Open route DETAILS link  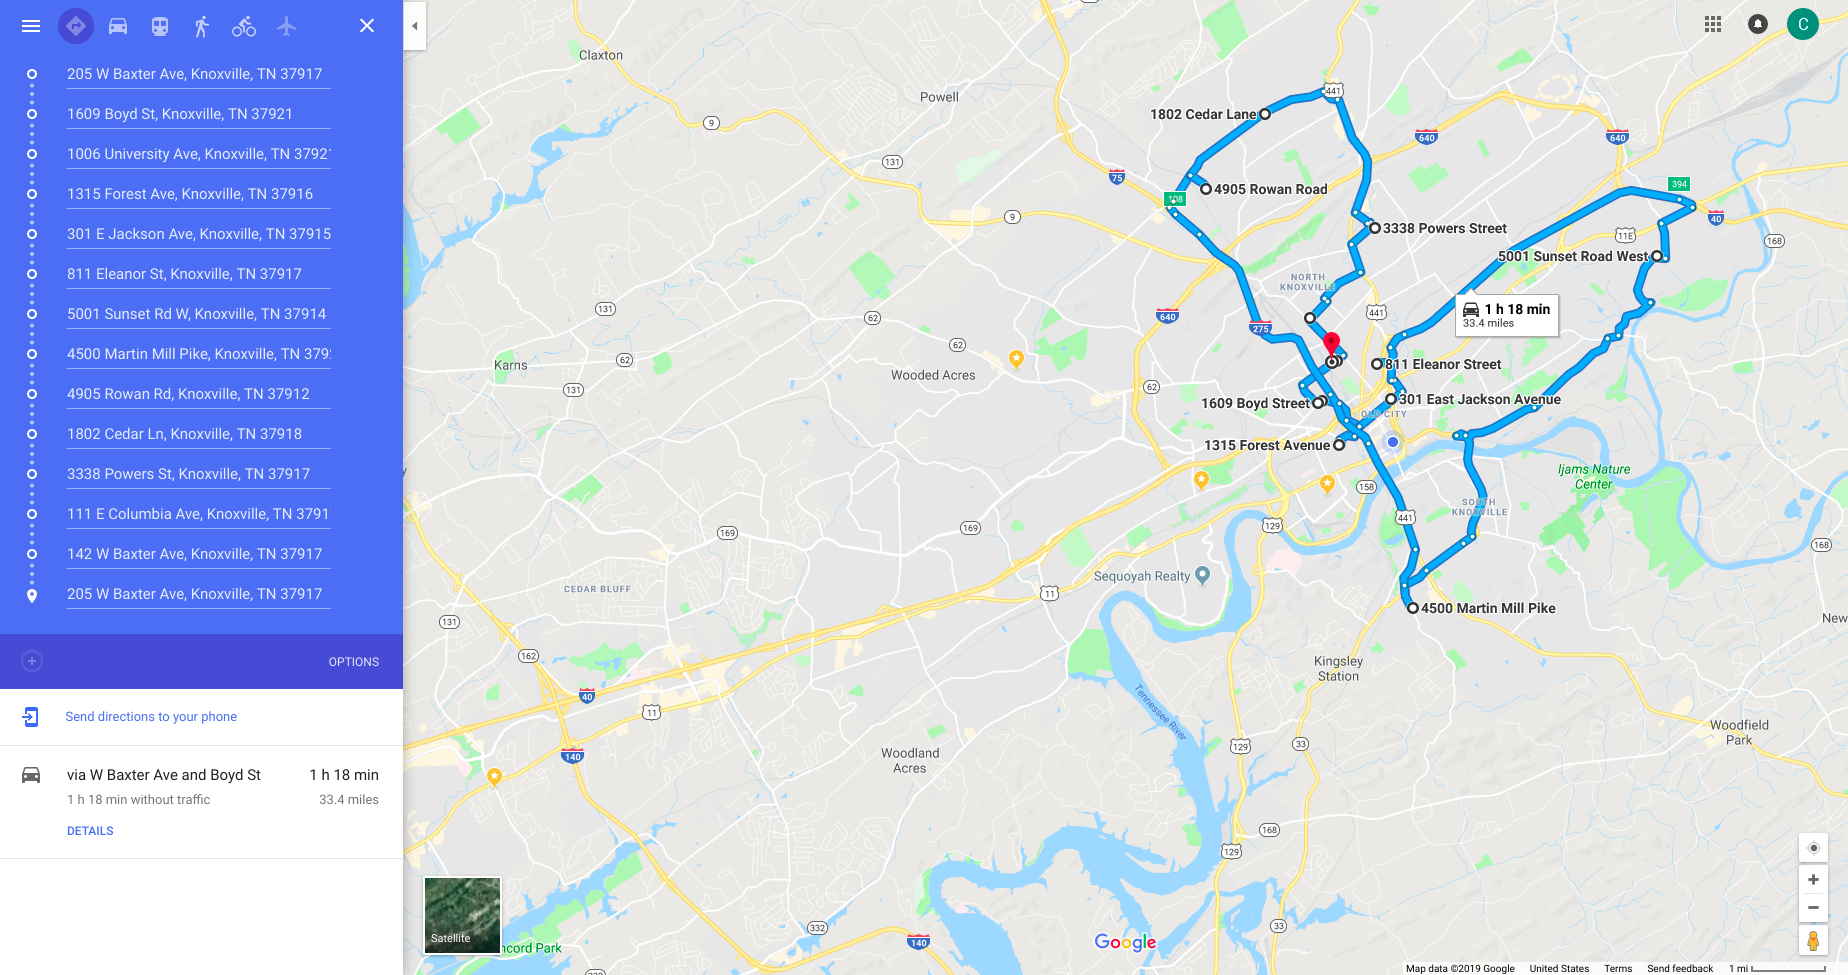[90, 831]
